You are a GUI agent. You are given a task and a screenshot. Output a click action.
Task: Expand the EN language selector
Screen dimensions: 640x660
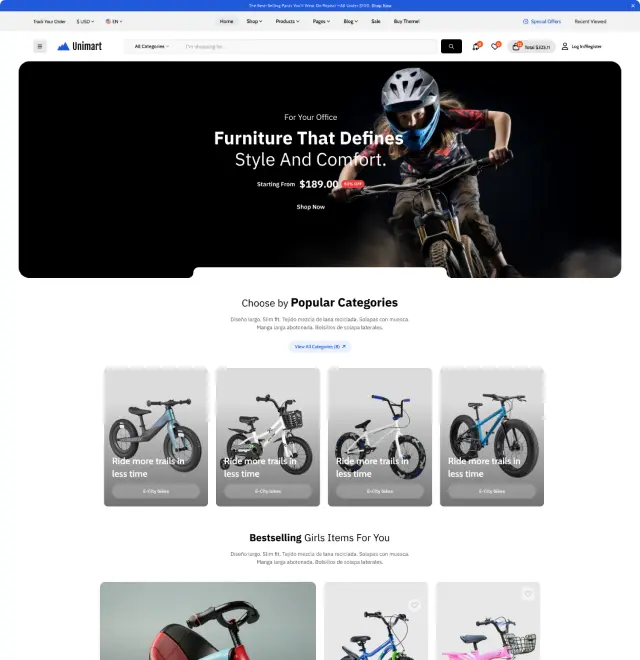[114, 21]
